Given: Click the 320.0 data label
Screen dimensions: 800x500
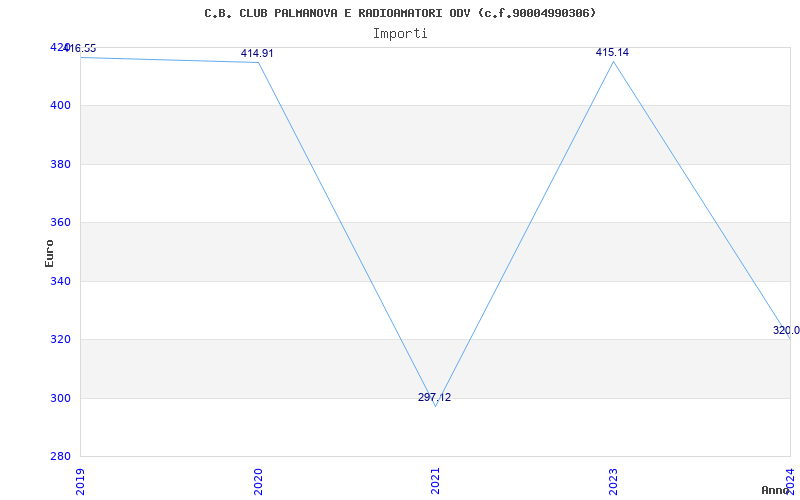Looking at the screenshot, I should 786,330.
